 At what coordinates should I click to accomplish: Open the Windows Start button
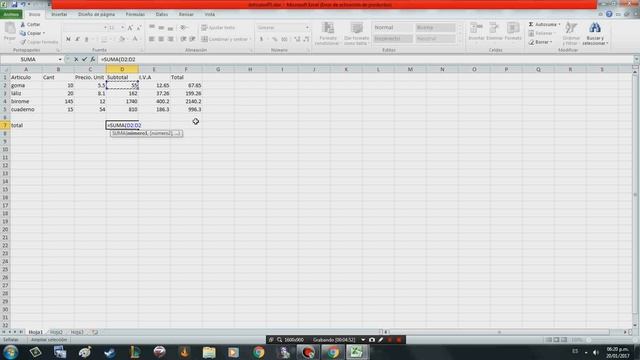11,352
